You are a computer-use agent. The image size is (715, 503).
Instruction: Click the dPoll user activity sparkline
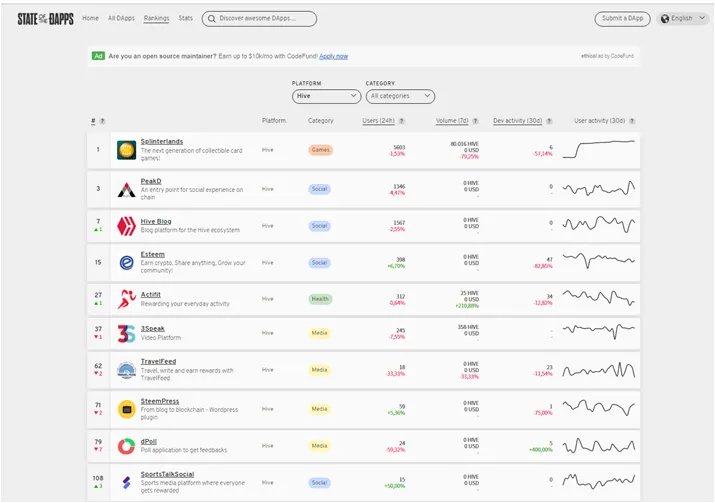point(599,446)
